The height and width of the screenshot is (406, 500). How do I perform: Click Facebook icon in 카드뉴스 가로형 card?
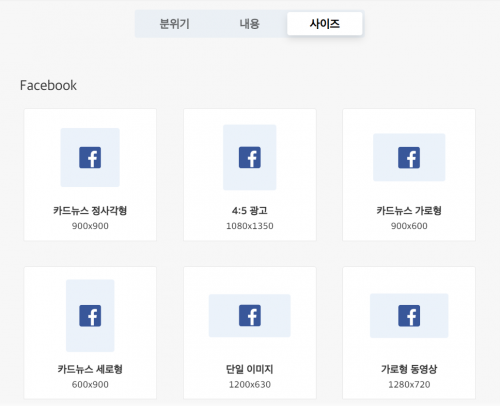coord(409,157)
